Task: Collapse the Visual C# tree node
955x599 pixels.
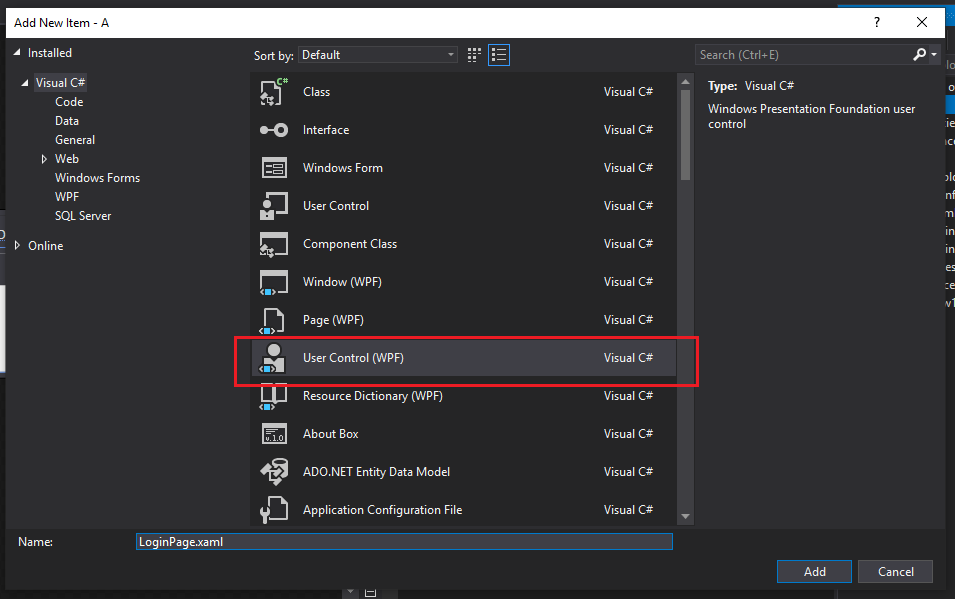Action: pos(25,83)
